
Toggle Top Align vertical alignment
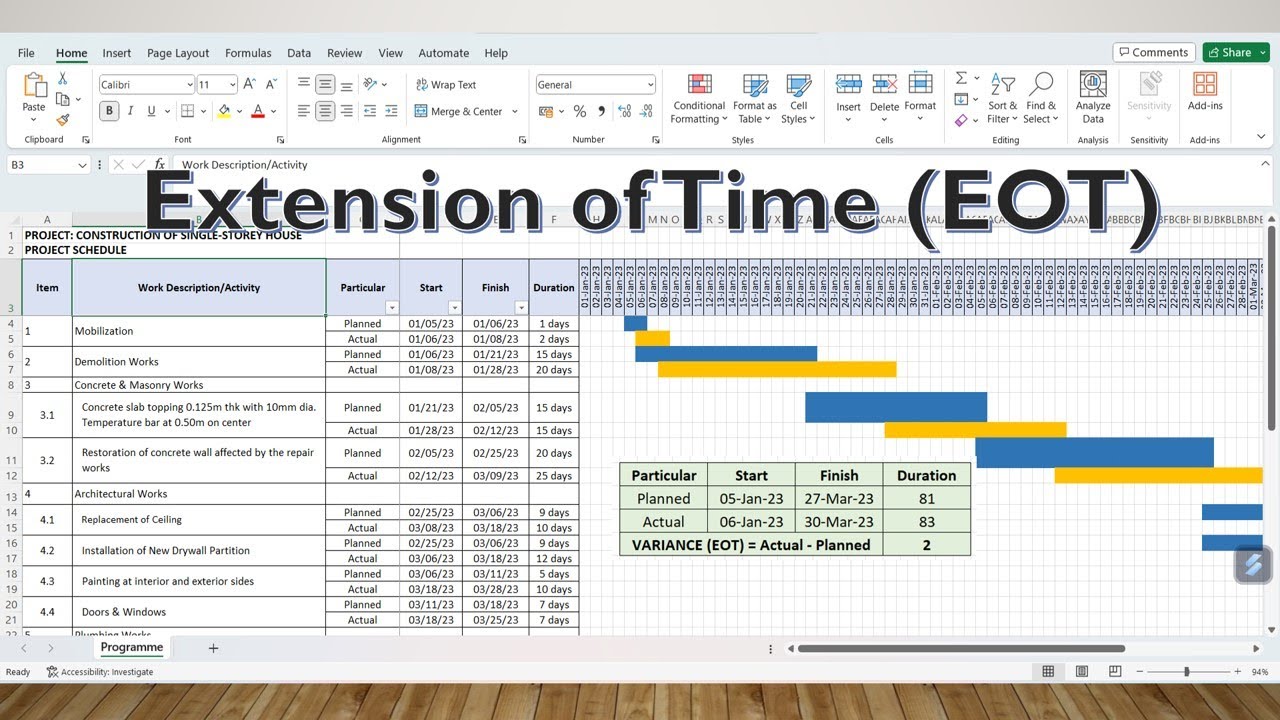click(304, 85)
